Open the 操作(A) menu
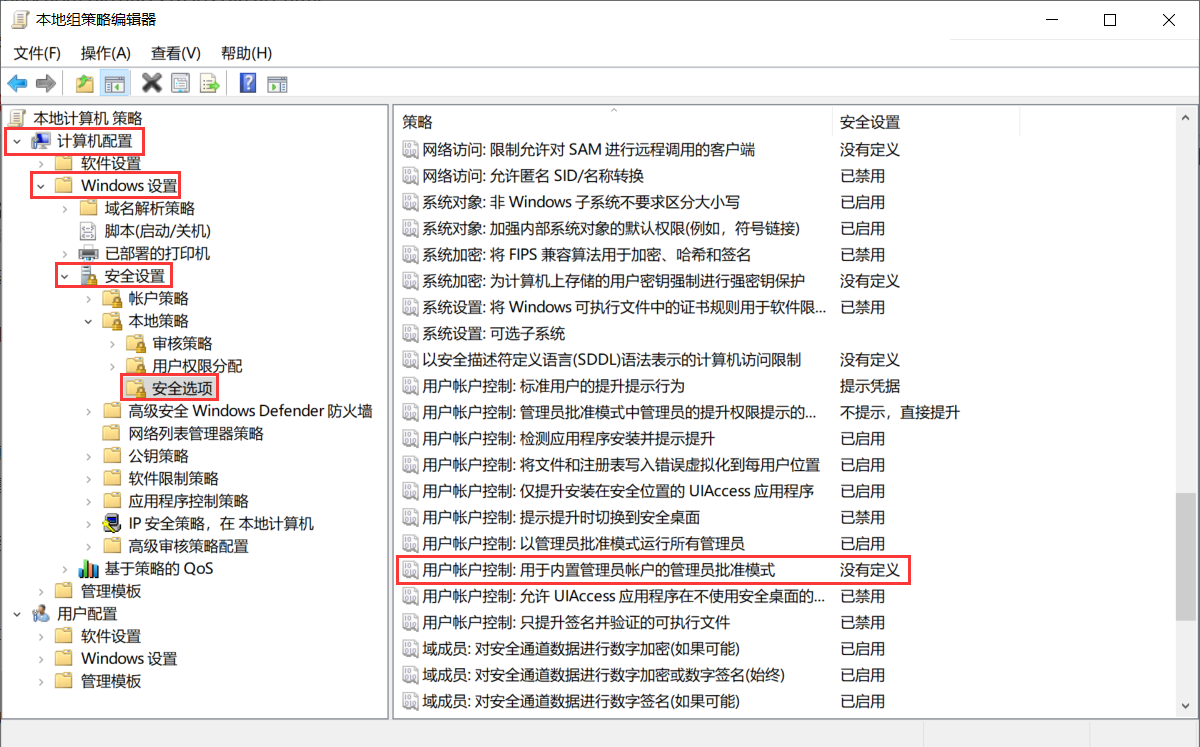 pos(106,53)
